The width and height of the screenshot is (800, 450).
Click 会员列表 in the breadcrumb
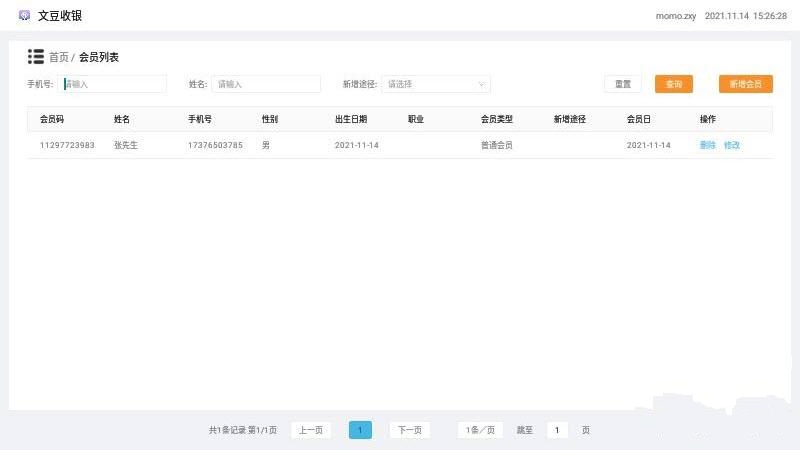[x=99, y=58]
